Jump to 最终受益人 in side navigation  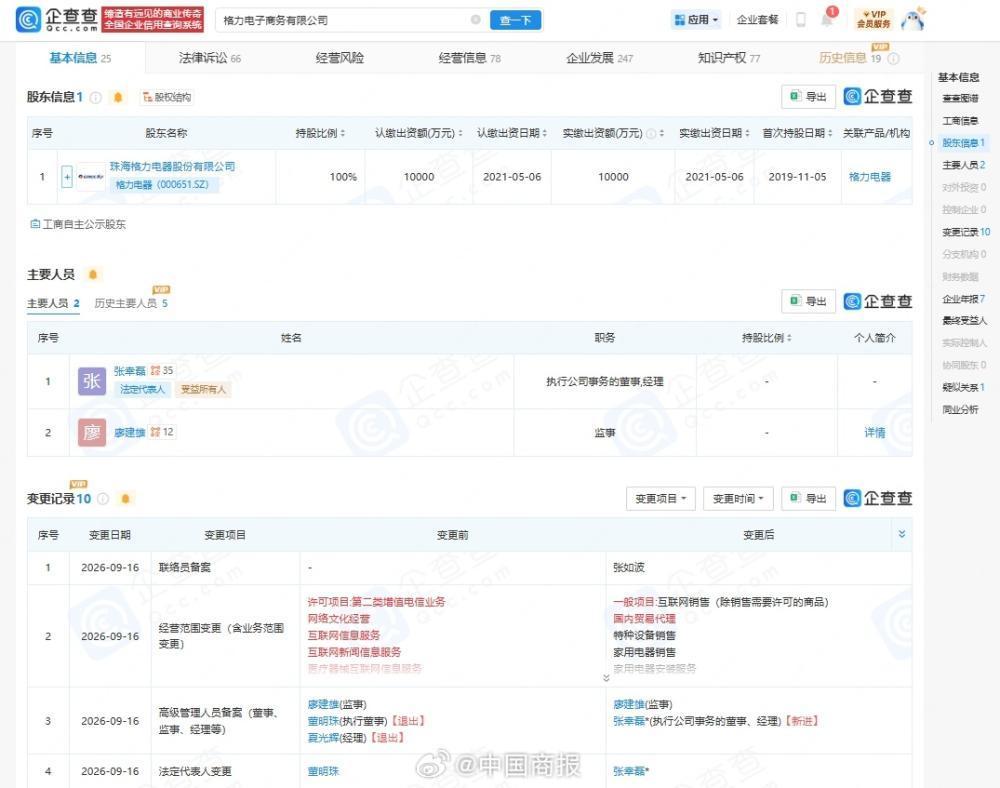point(964,321)
